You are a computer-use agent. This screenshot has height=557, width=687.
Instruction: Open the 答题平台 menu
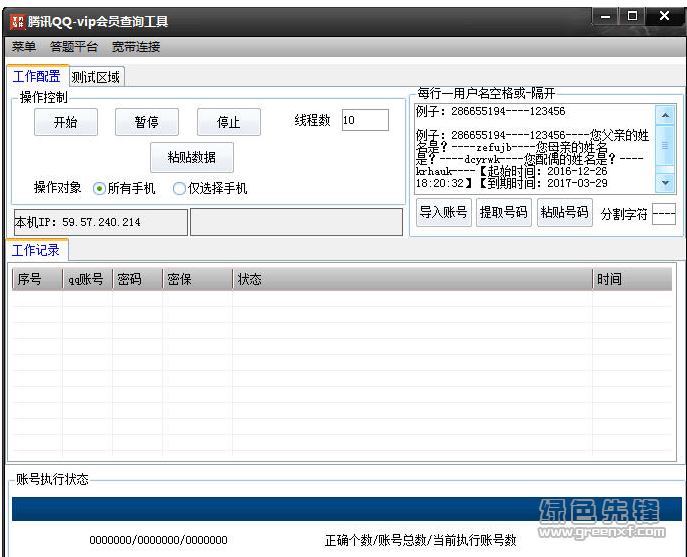pyautogui.click(x=74, y=46)
